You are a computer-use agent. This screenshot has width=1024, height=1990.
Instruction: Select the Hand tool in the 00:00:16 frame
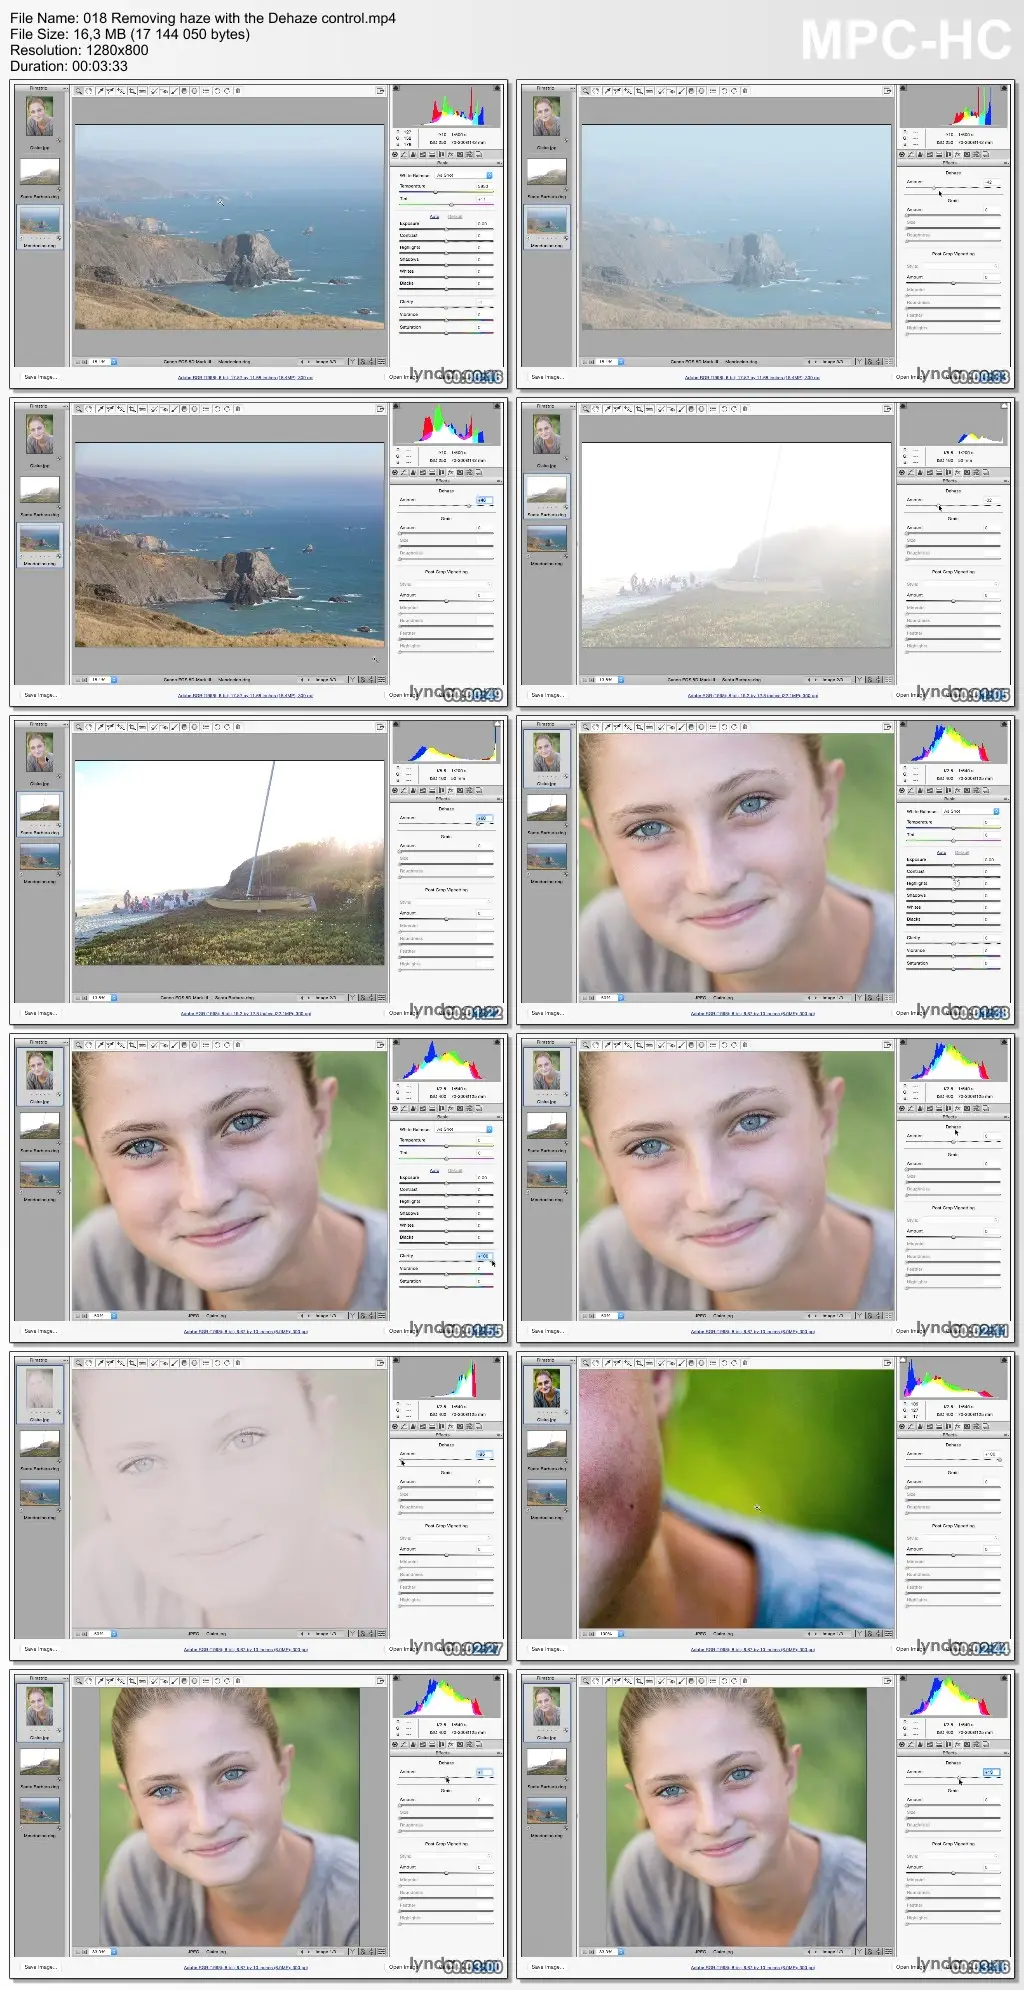pos(89,91)
